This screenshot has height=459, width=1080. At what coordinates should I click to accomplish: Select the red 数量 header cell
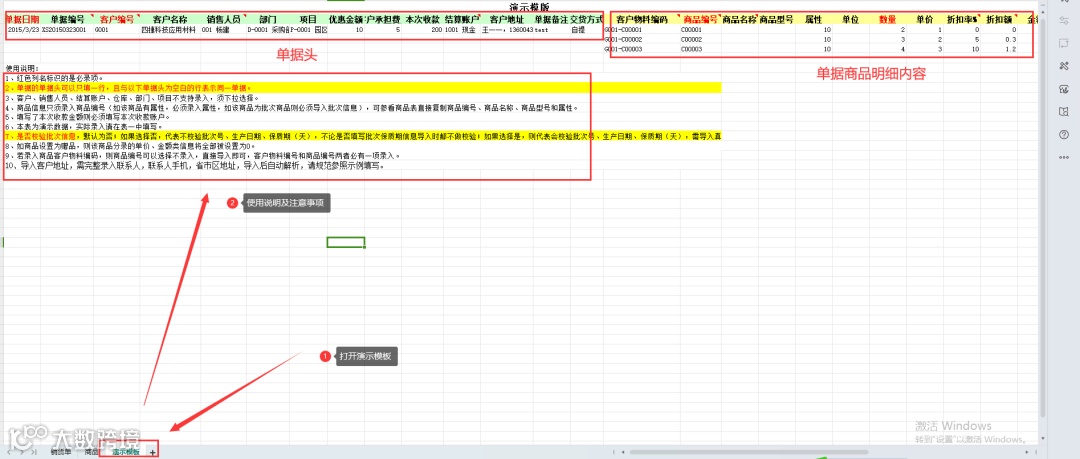889,19
